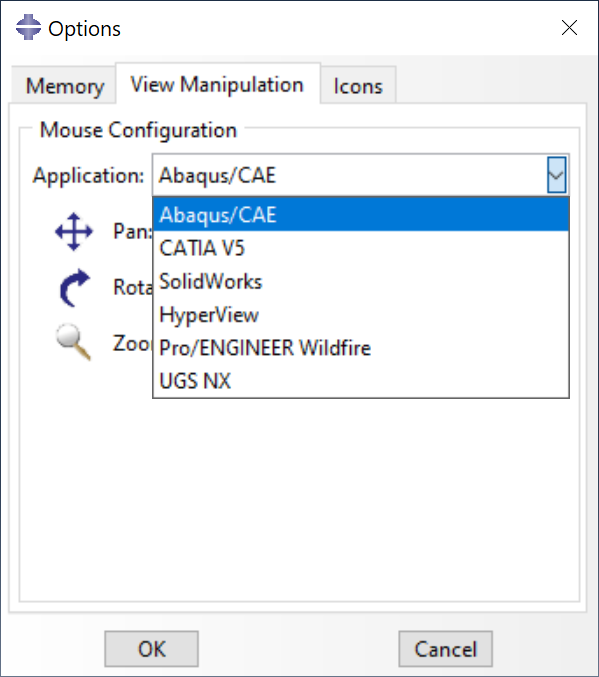
Task: Pick HyperView in the application list
Action: (x=361, y=314)
